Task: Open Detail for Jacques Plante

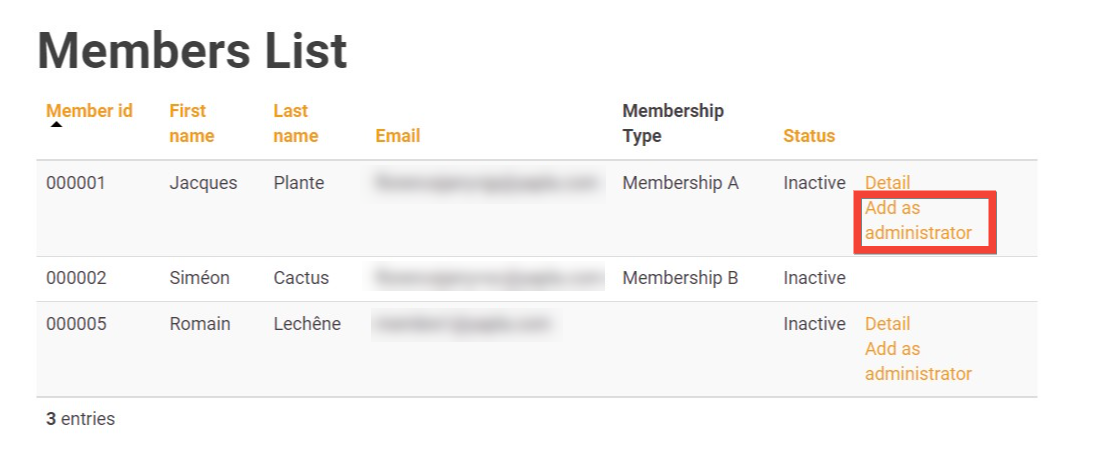Action: coord(887,183)
